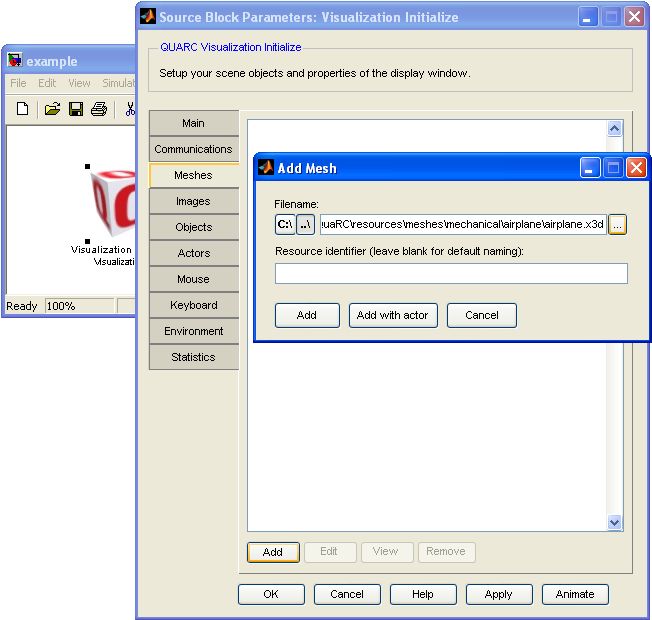The image size is (652, 620).
Task: Click the mesh list scroll-up arrow
Action: point(615,128)
